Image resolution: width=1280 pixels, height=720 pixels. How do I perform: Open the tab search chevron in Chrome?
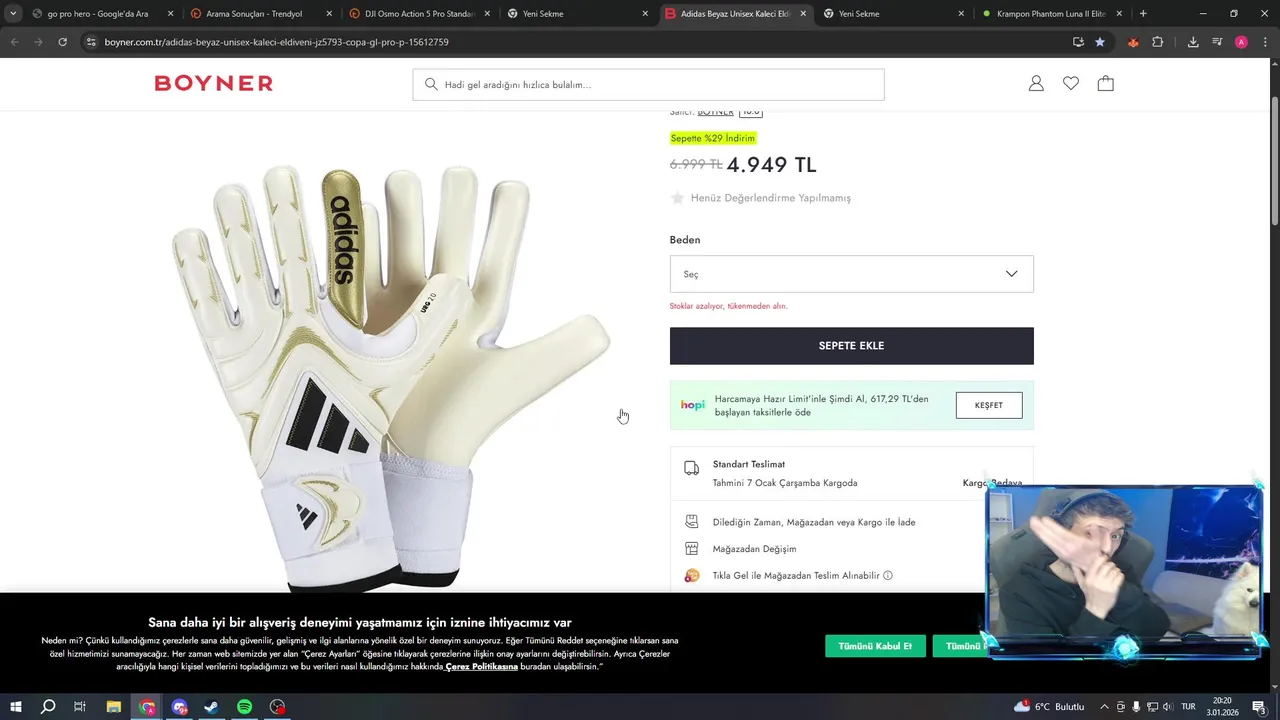coord(13,14)
